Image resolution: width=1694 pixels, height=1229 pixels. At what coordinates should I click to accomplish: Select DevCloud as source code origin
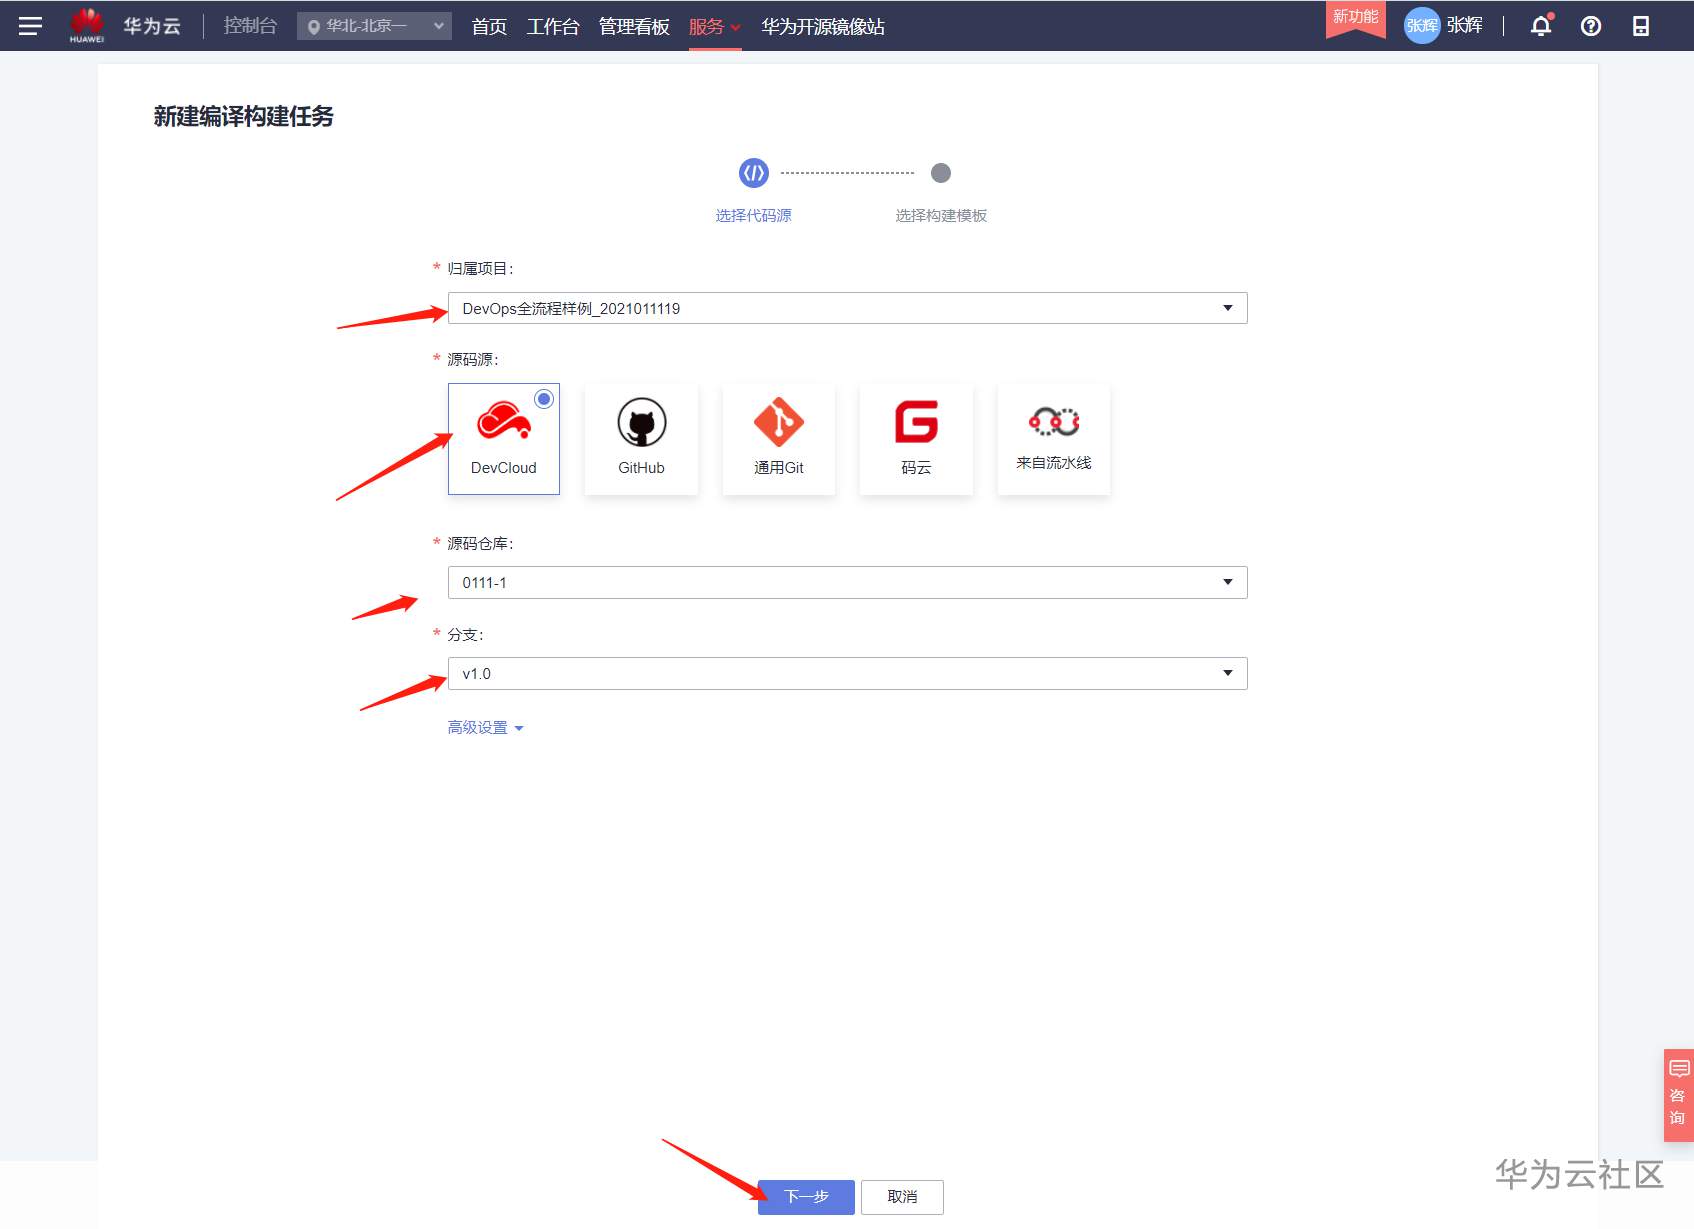[x=504, y=439]
